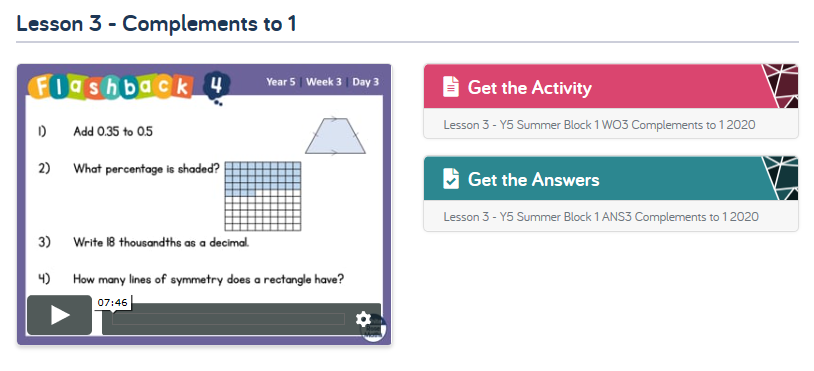Open the Get the Activity banner

click(x=610, y=86)
